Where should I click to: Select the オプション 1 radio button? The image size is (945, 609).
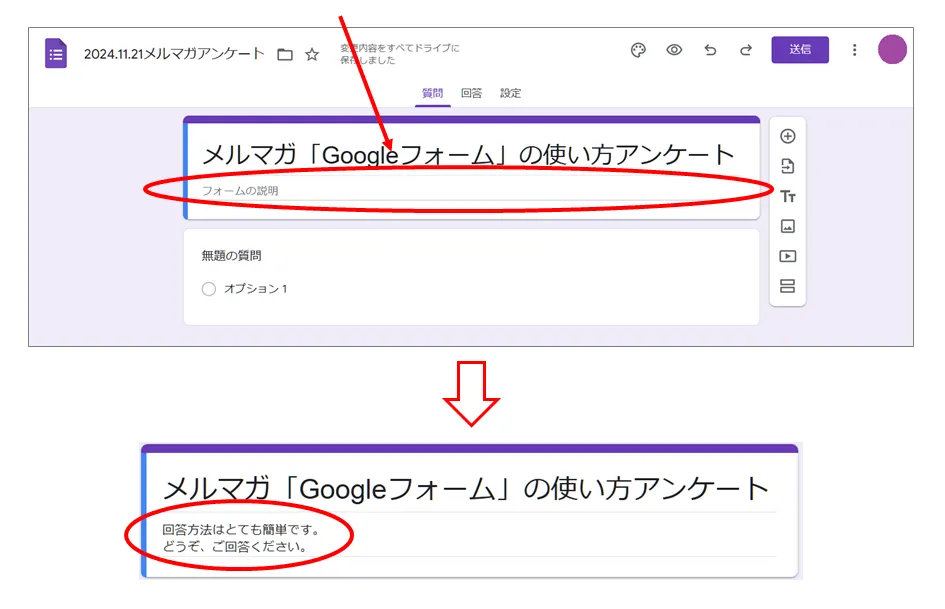coord(209,289)
